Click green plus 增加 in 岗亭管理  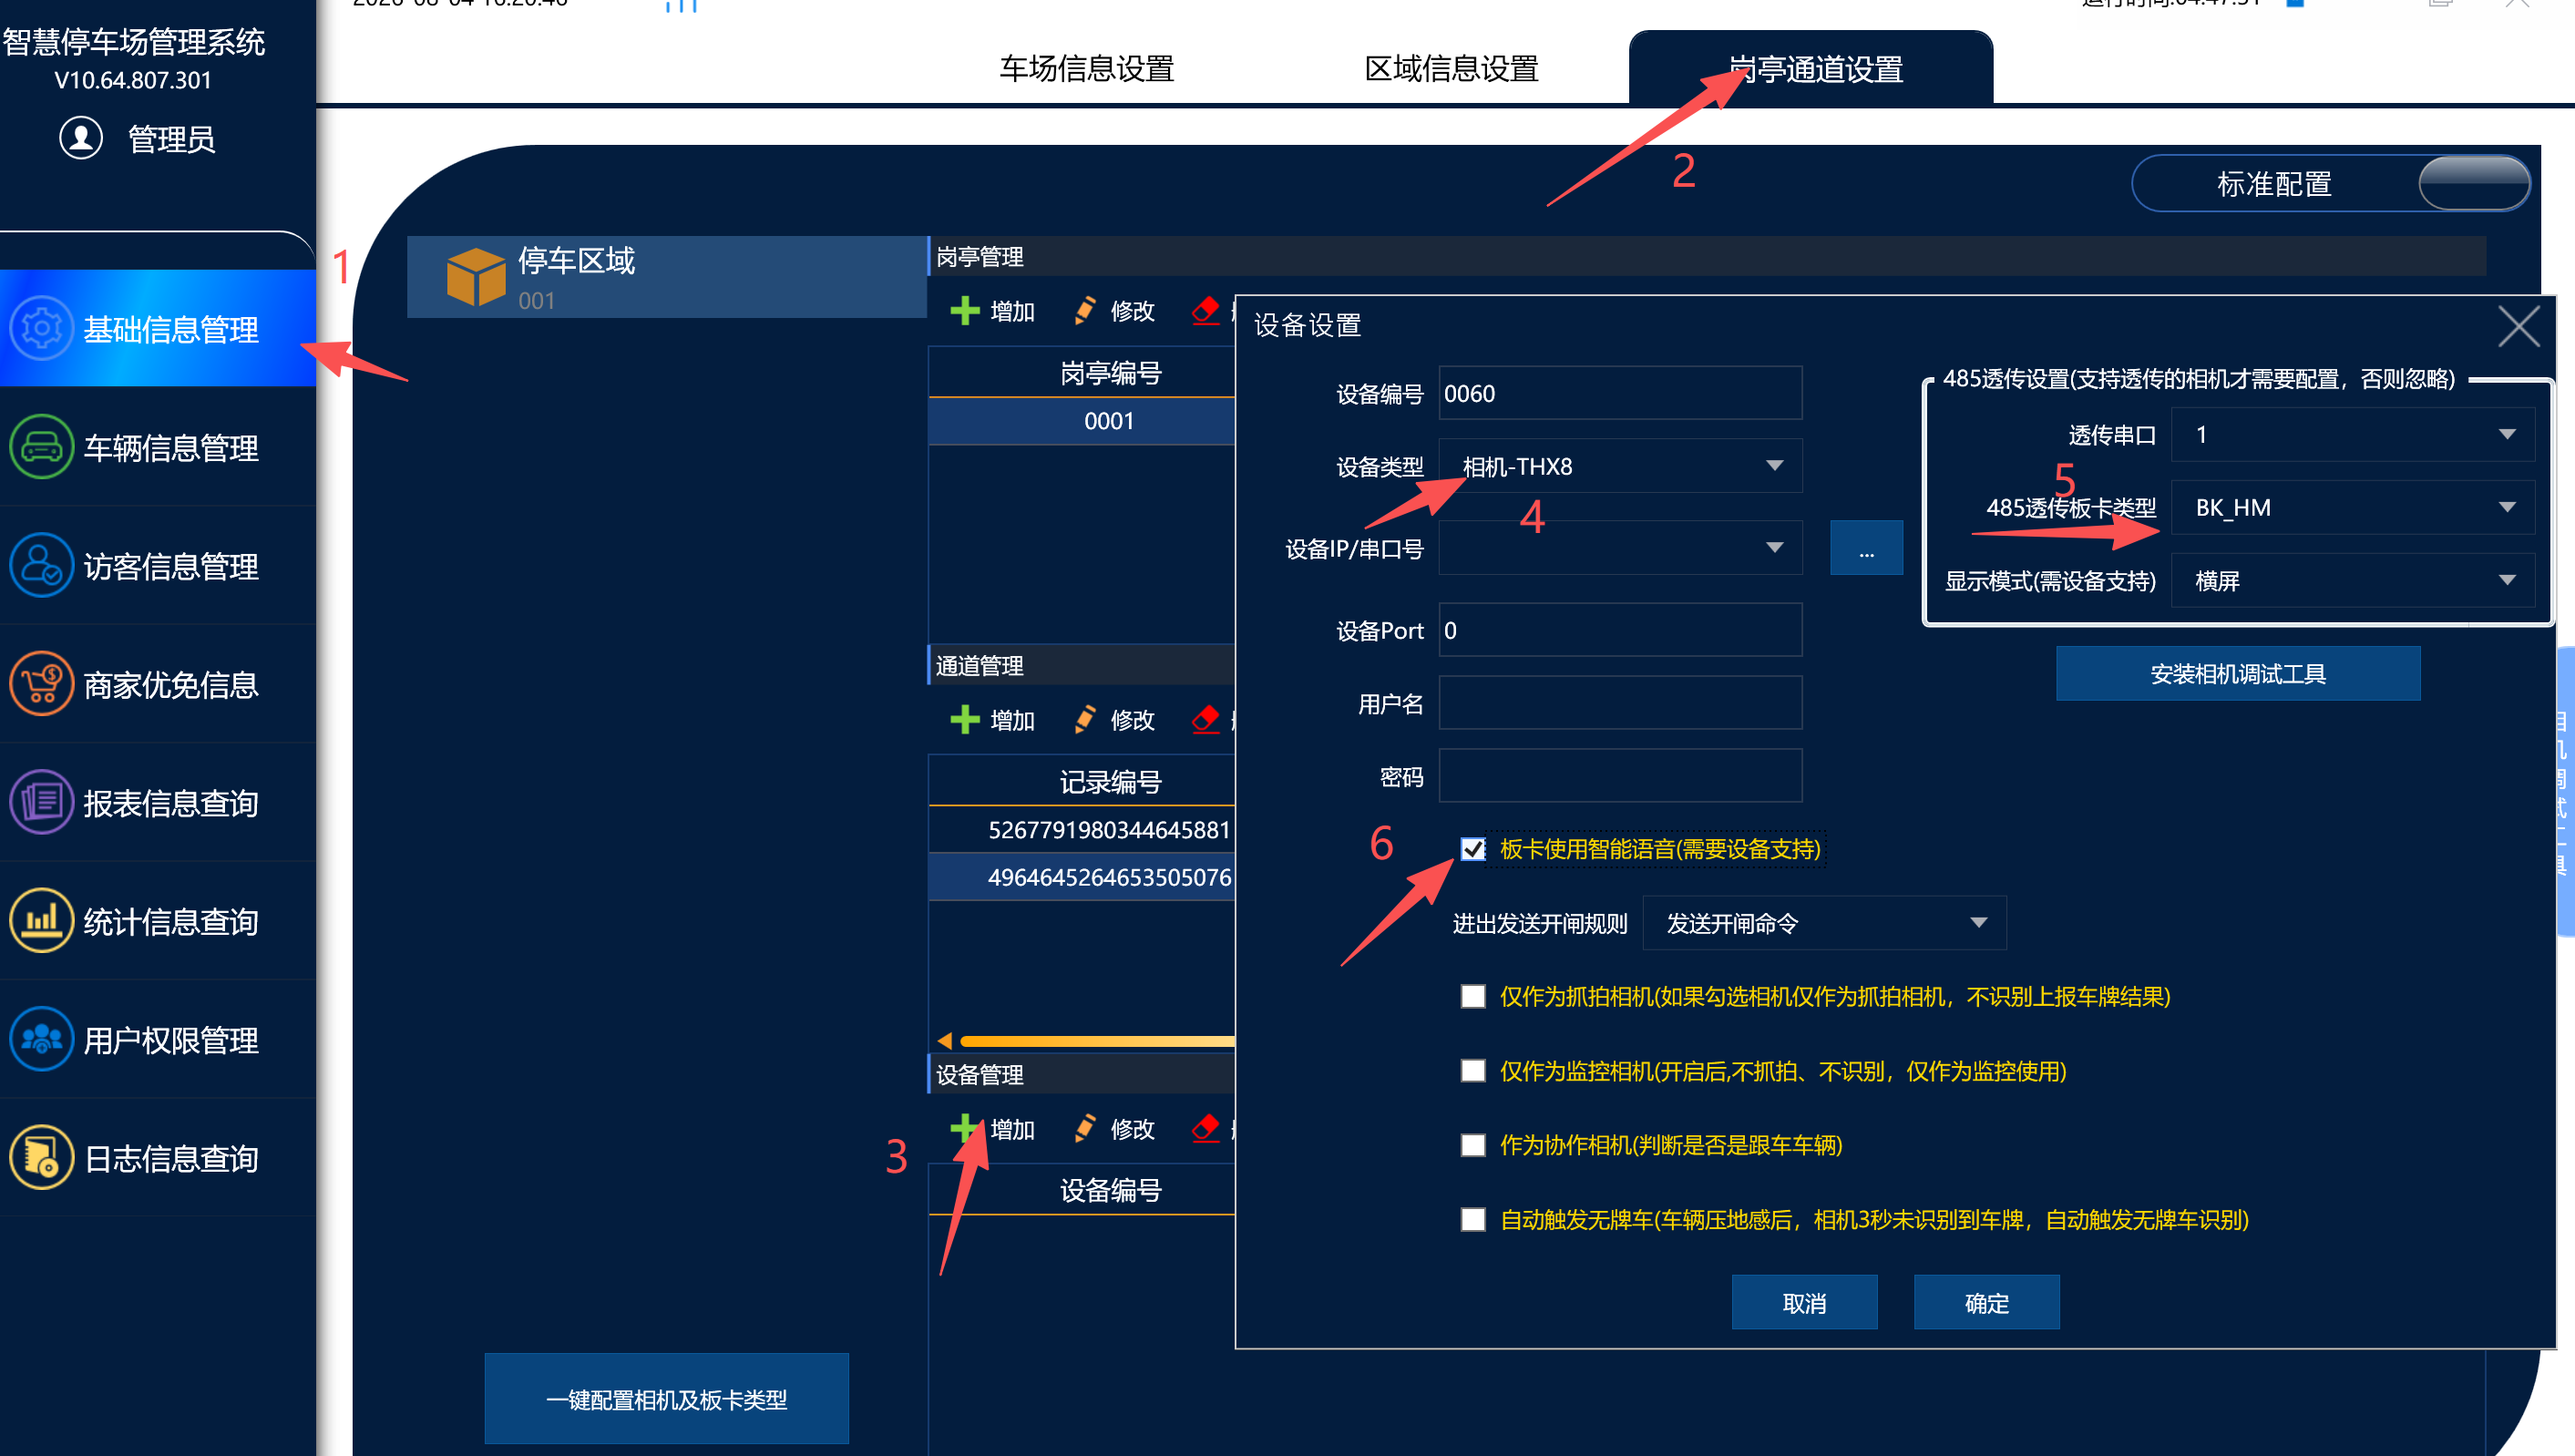tap(965, 311)
